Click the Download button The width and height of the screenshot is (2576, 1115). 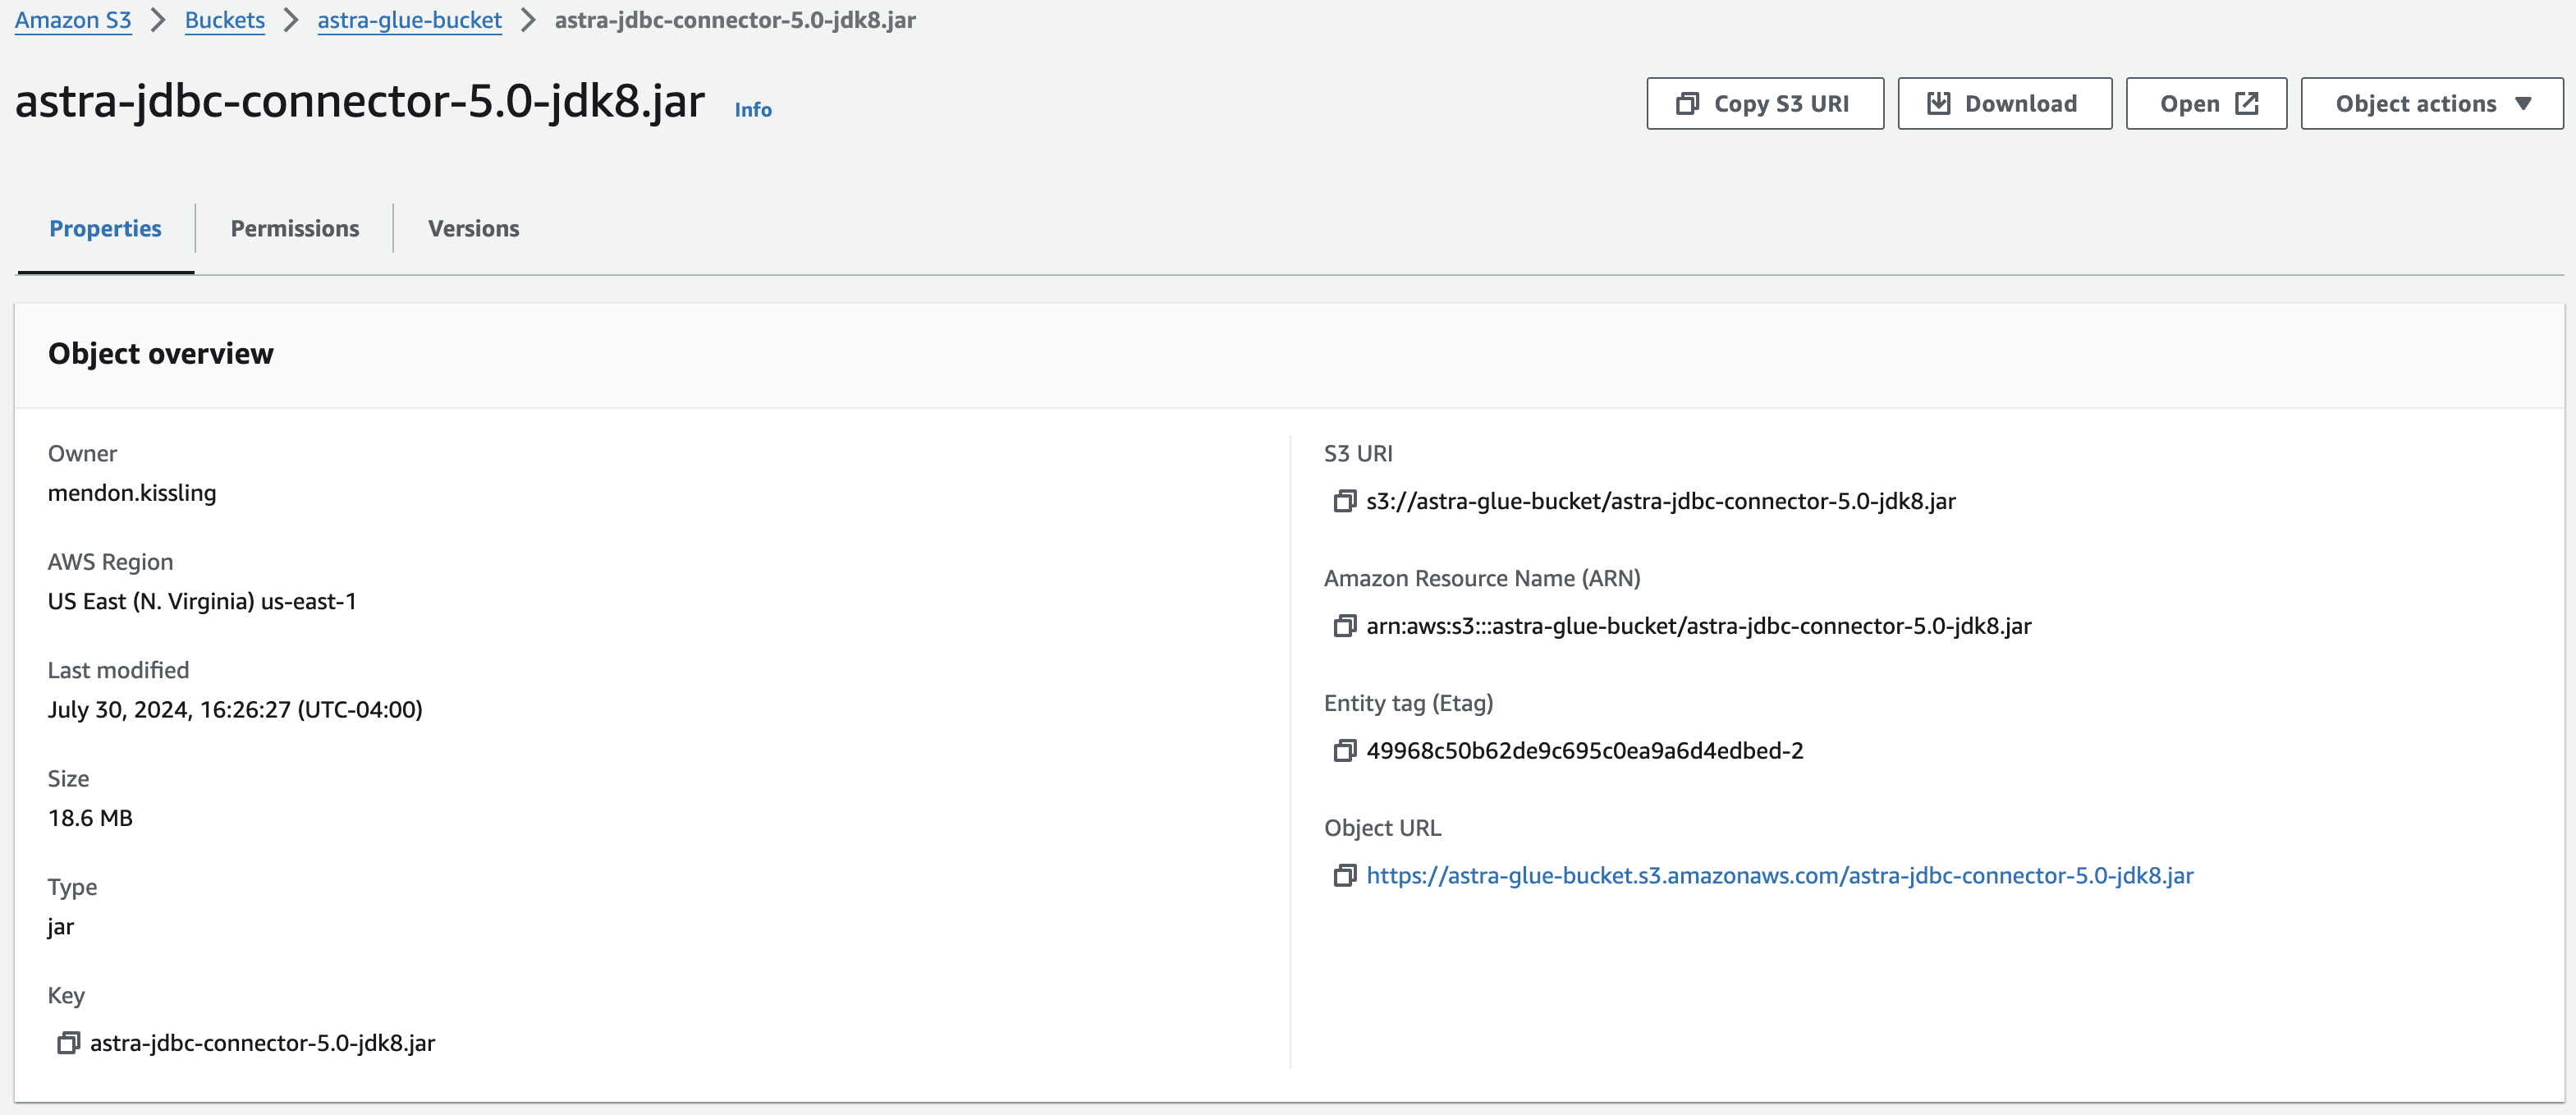click(2004, 103)
